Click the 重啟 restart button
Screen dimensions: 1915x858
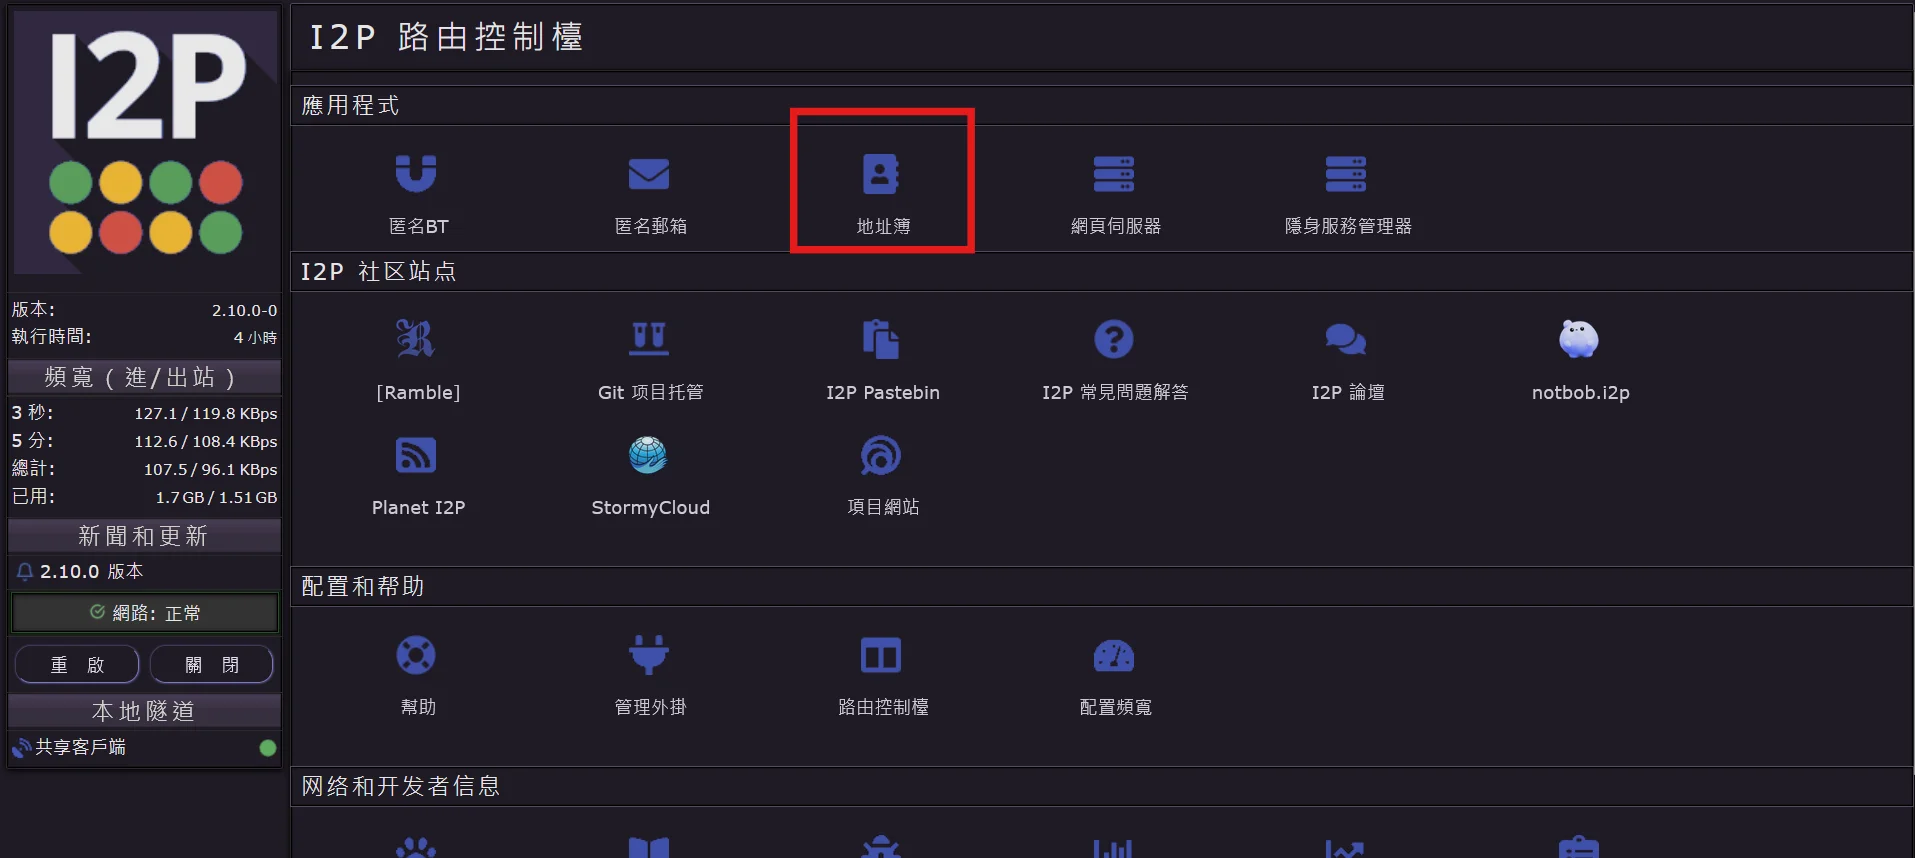[77, 665]
